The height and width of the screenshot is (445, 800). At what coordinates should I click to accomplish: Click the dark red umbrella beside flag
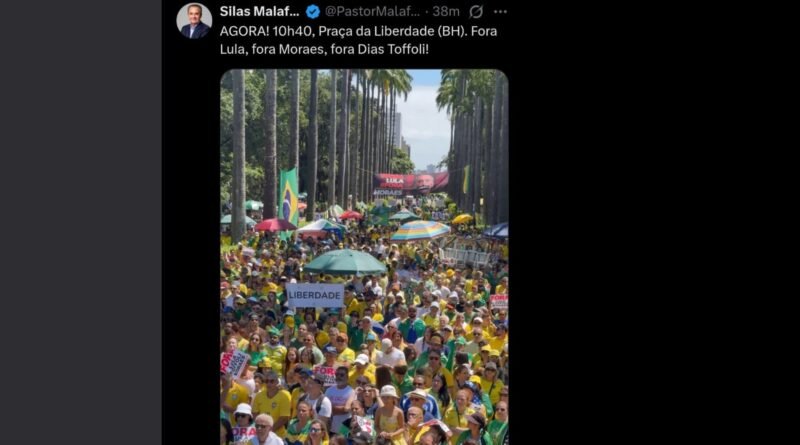coord(275,225)
